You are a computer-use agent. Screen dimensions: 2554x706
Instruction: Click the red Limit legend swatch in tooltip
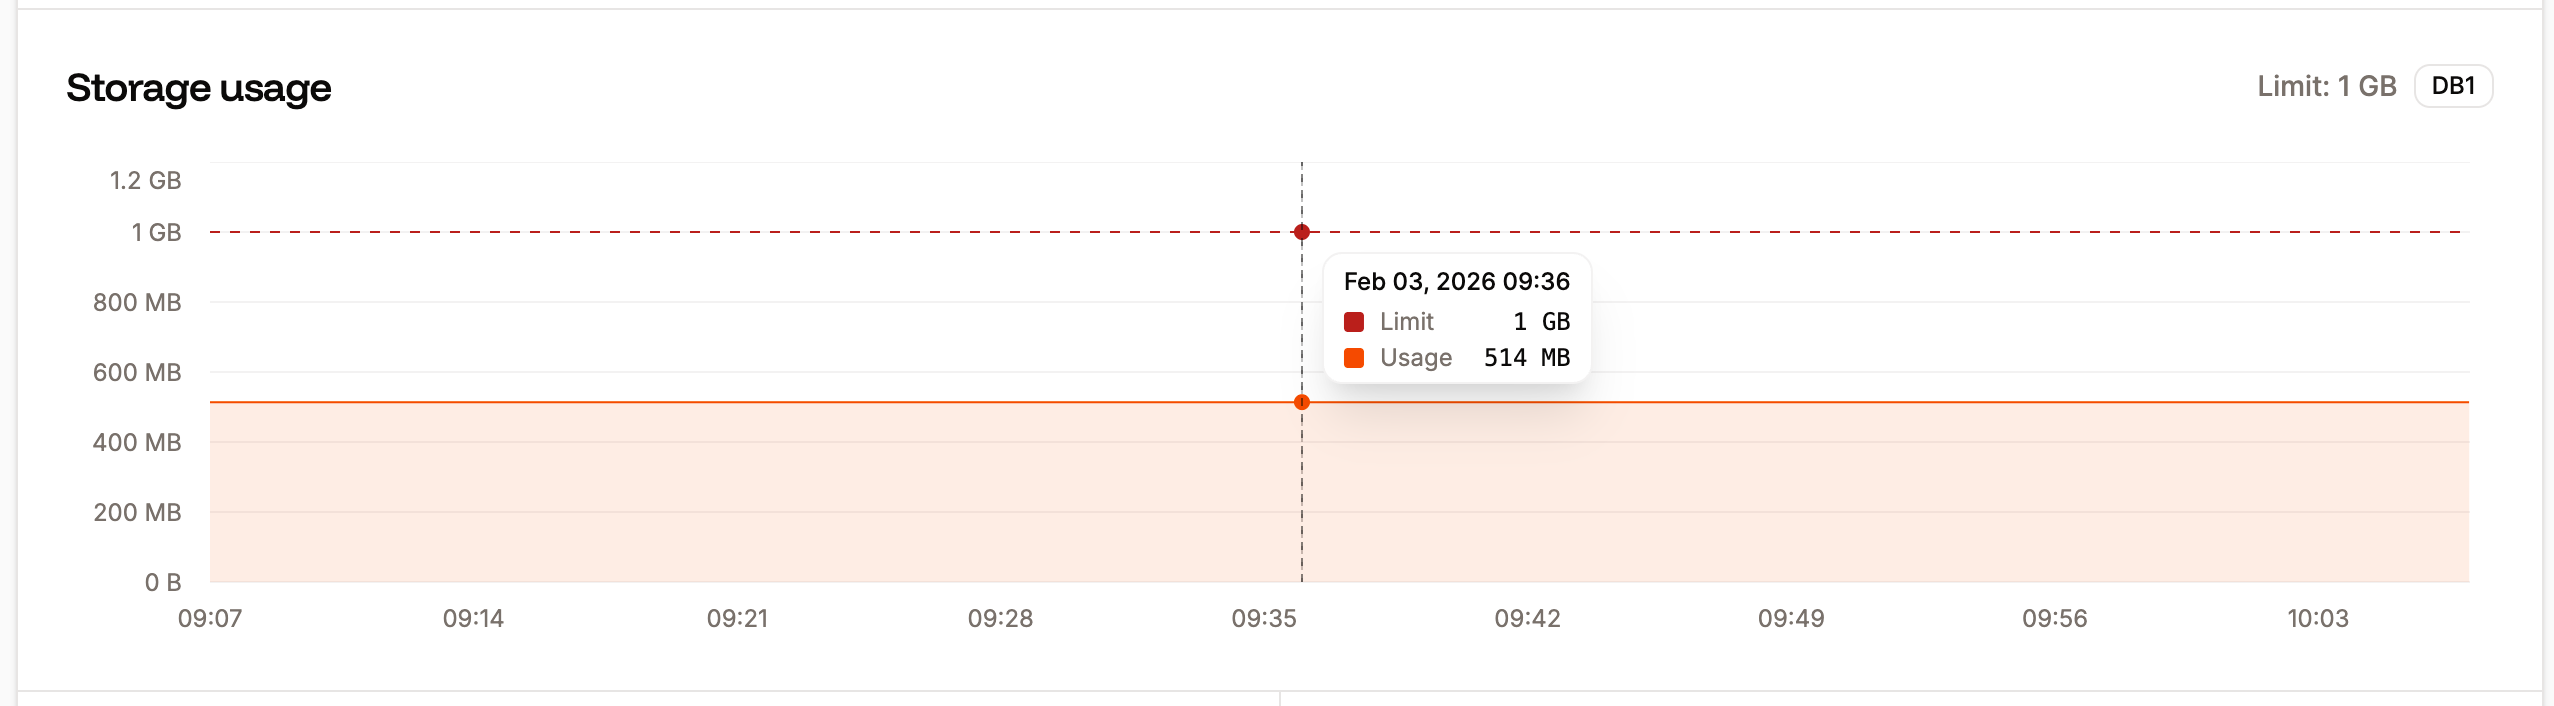[1355, 321]
